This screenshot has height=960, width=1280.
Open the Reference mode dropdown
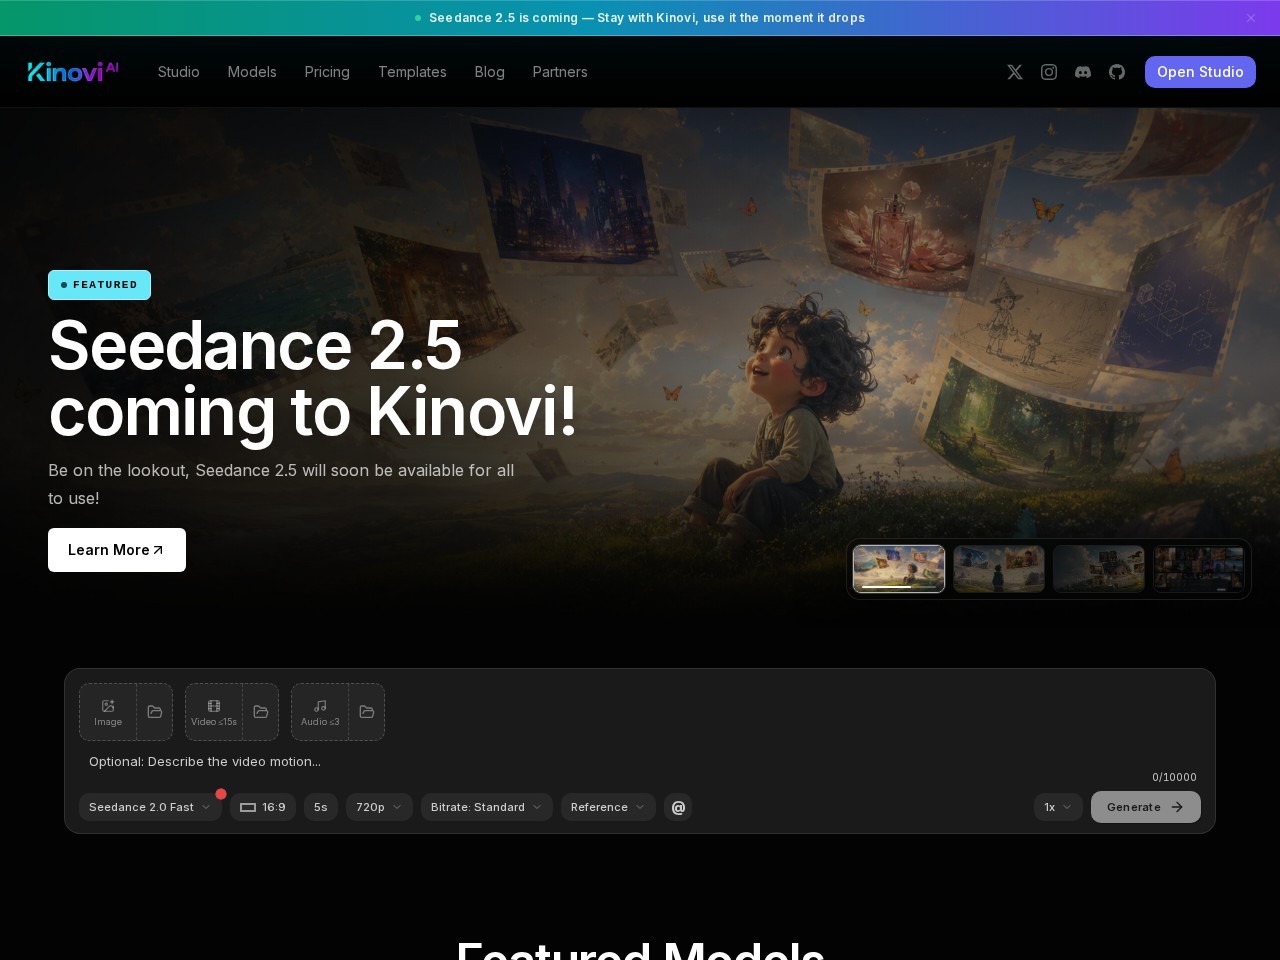coord(608,807)
